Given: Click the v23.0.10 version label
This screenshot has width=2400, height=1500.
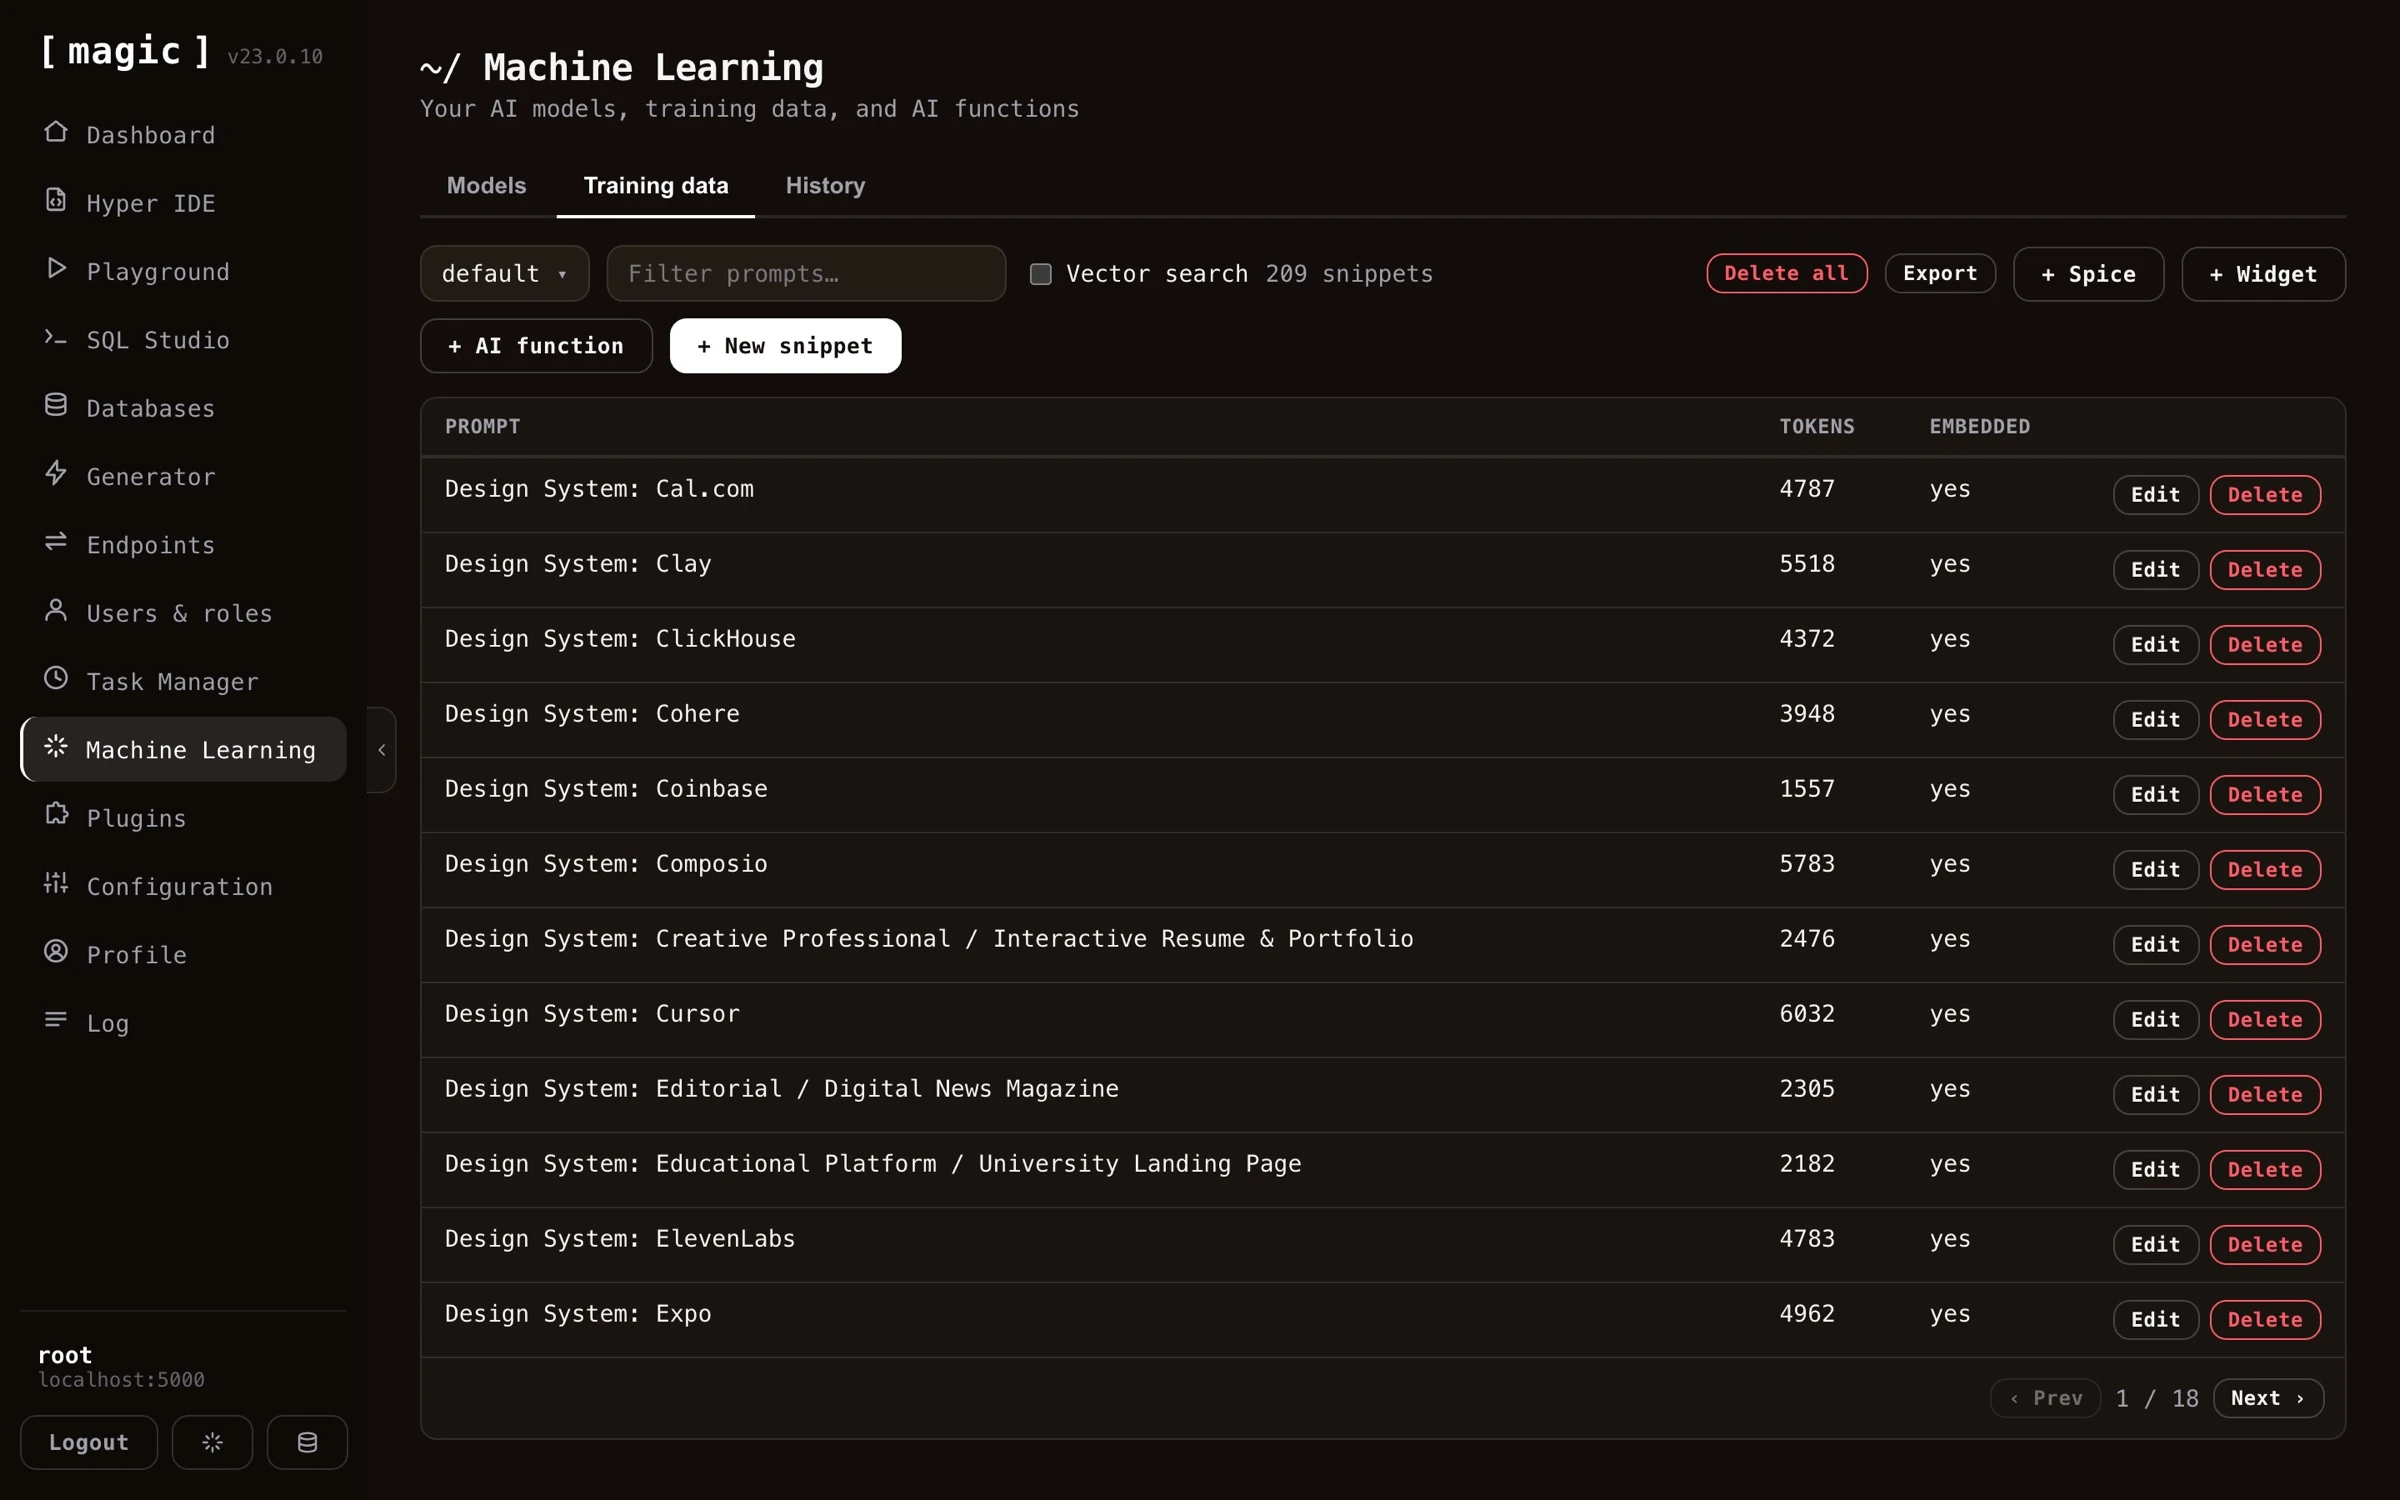Looking at the screenshot, I should [x=275, y=57].
